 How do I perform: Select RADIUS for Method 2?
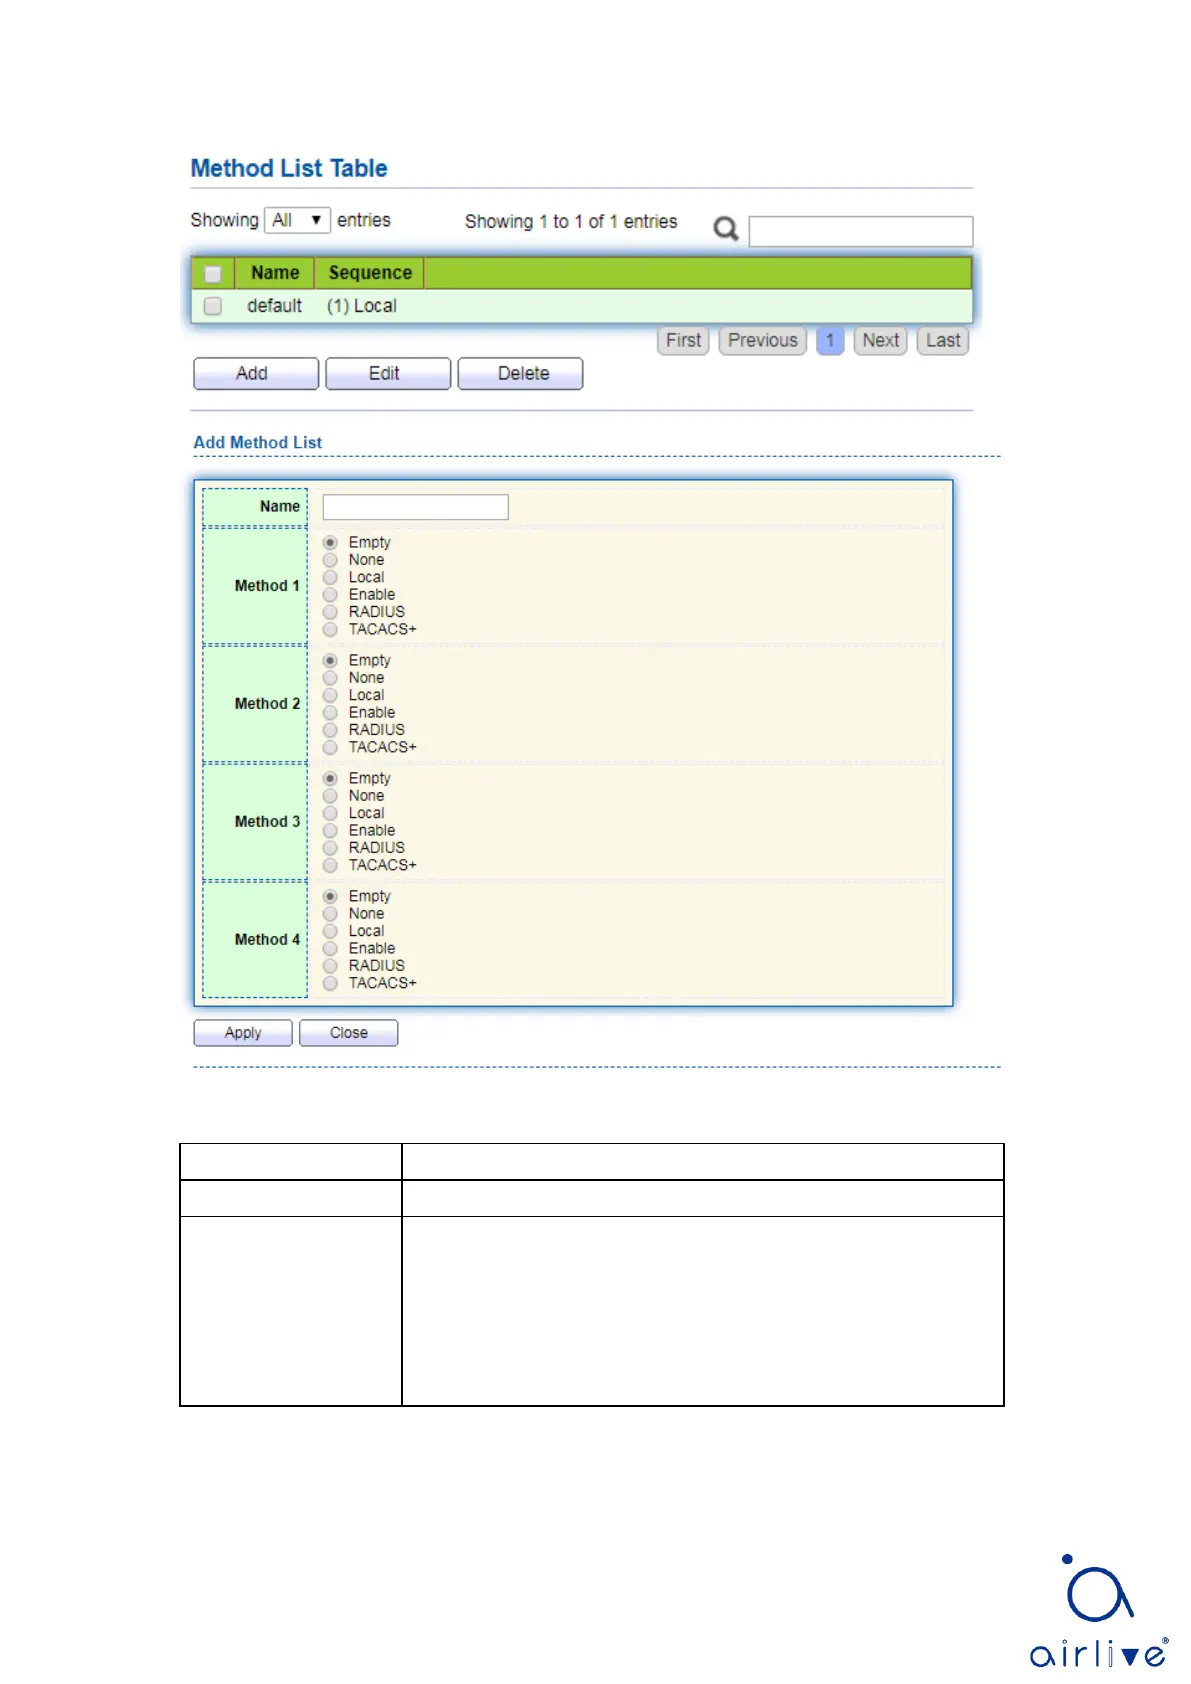[330, 730]
